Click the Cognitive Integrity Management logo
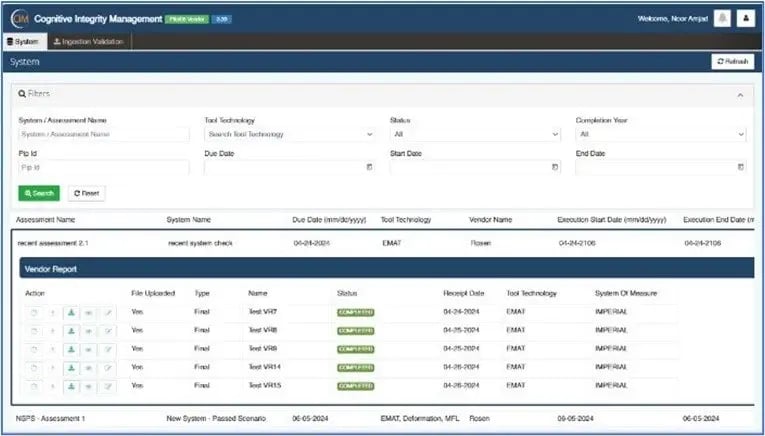The width and height of the screenshot is (765, 436). 19,18
